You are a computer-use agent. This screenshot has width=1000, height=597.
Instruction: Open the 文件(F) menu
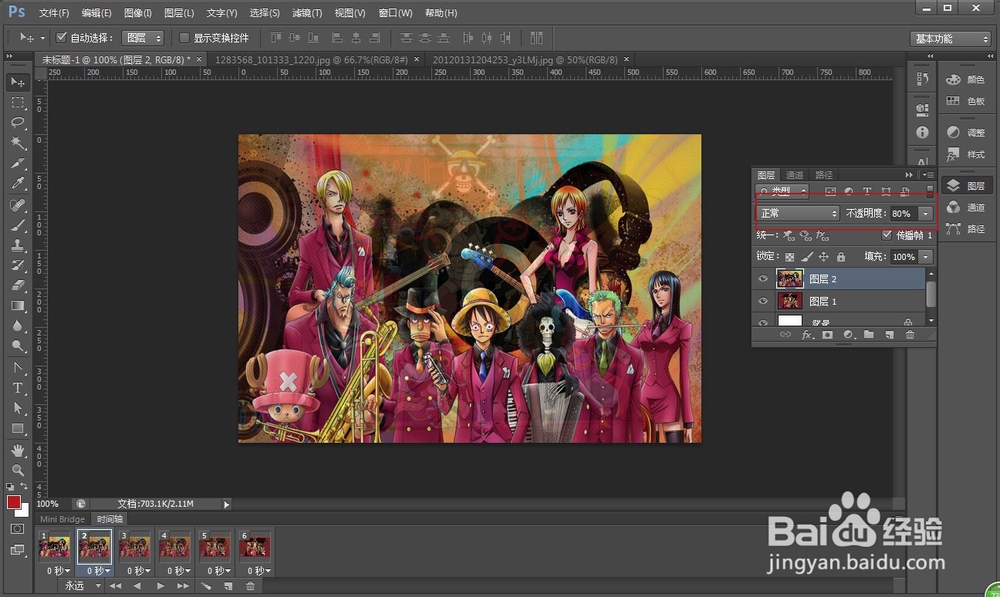[54, 13]
